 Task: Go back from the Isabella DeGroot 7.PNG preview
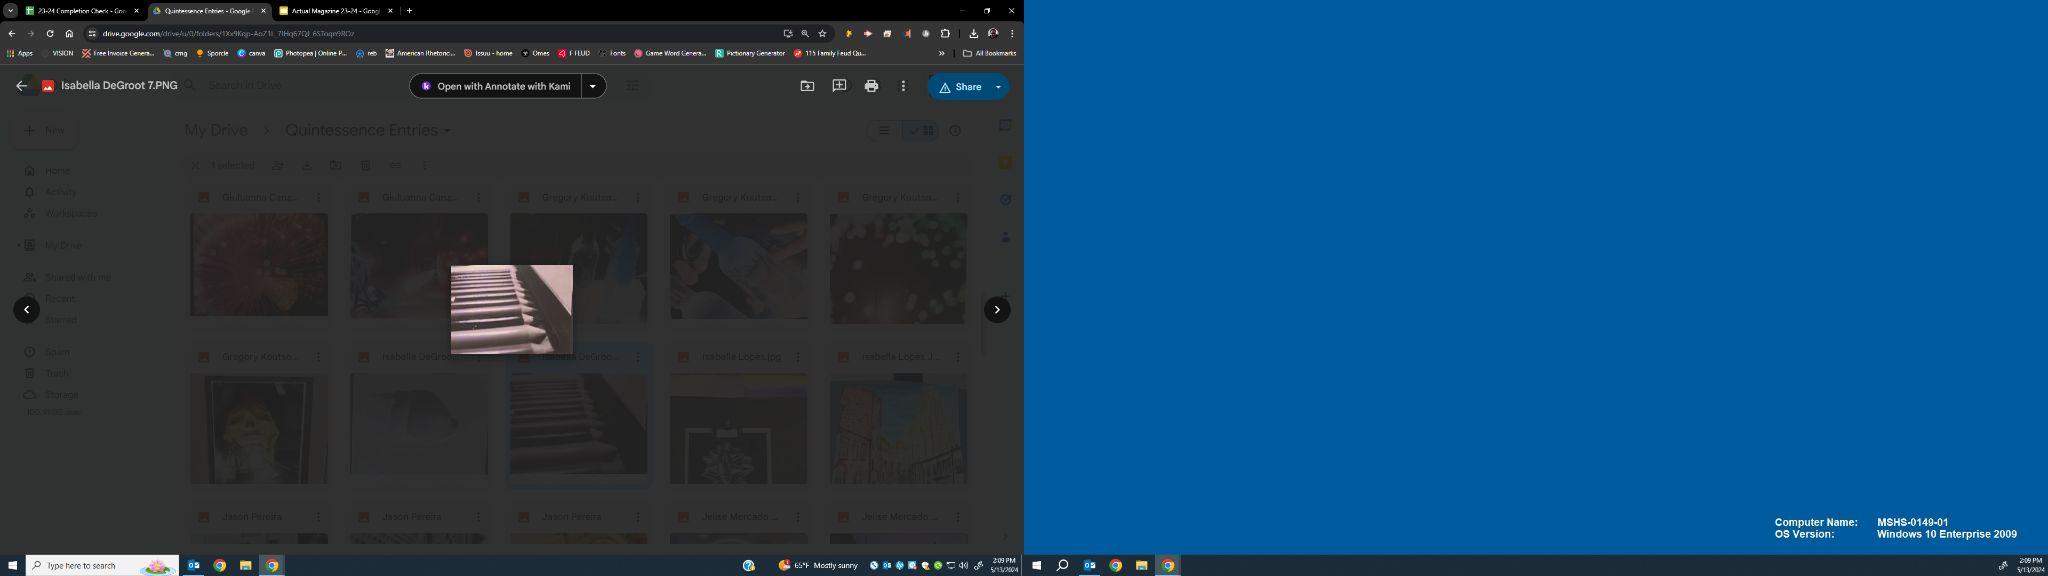[x=21, y=86]
